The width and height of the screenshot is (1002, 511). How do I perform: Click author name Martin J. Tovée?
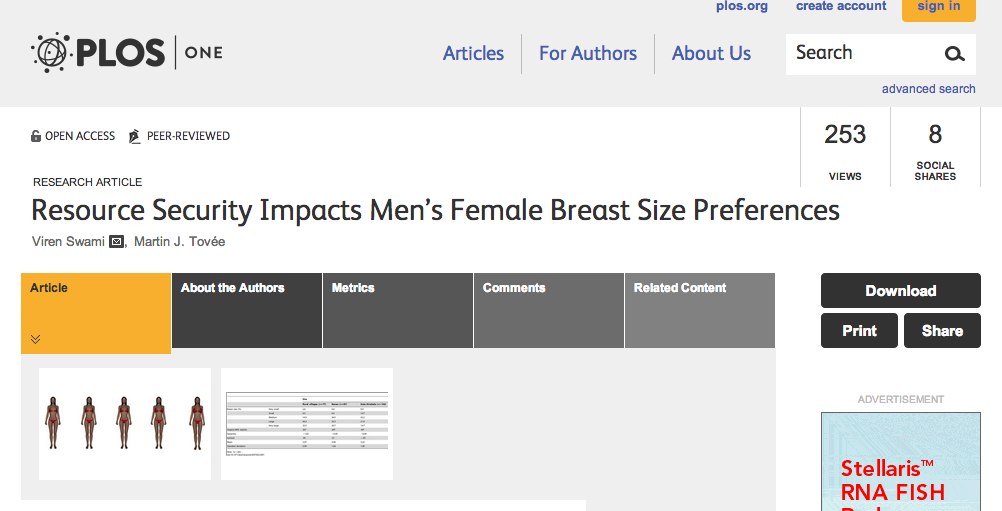tap(180, 241)
